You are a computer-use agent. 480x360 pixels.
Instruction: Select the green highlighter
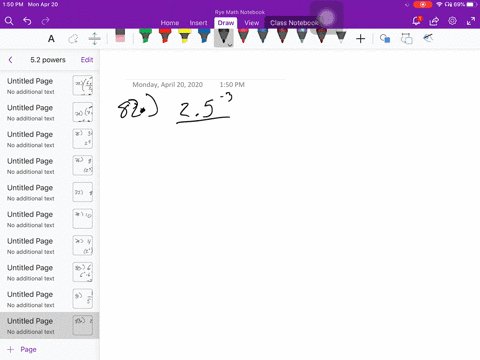pos(145,36)
